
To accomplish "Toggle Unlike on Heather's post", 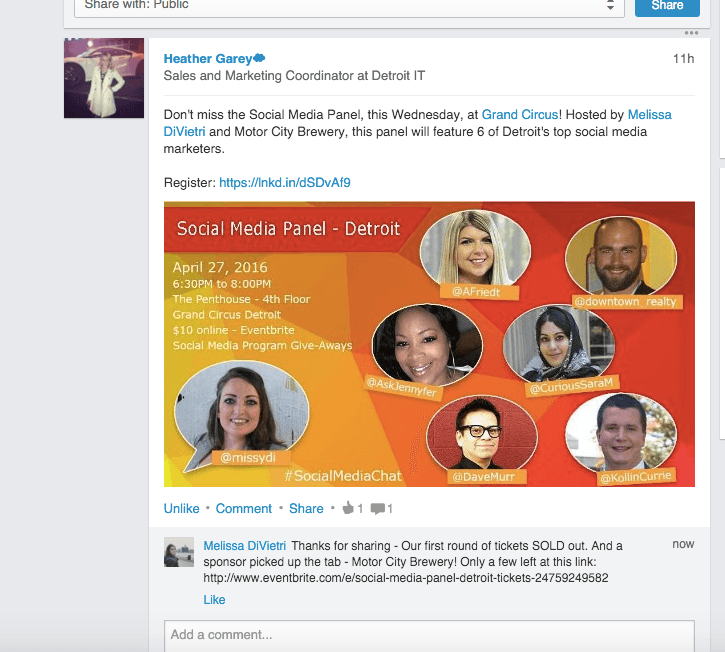I will (181, 509).
